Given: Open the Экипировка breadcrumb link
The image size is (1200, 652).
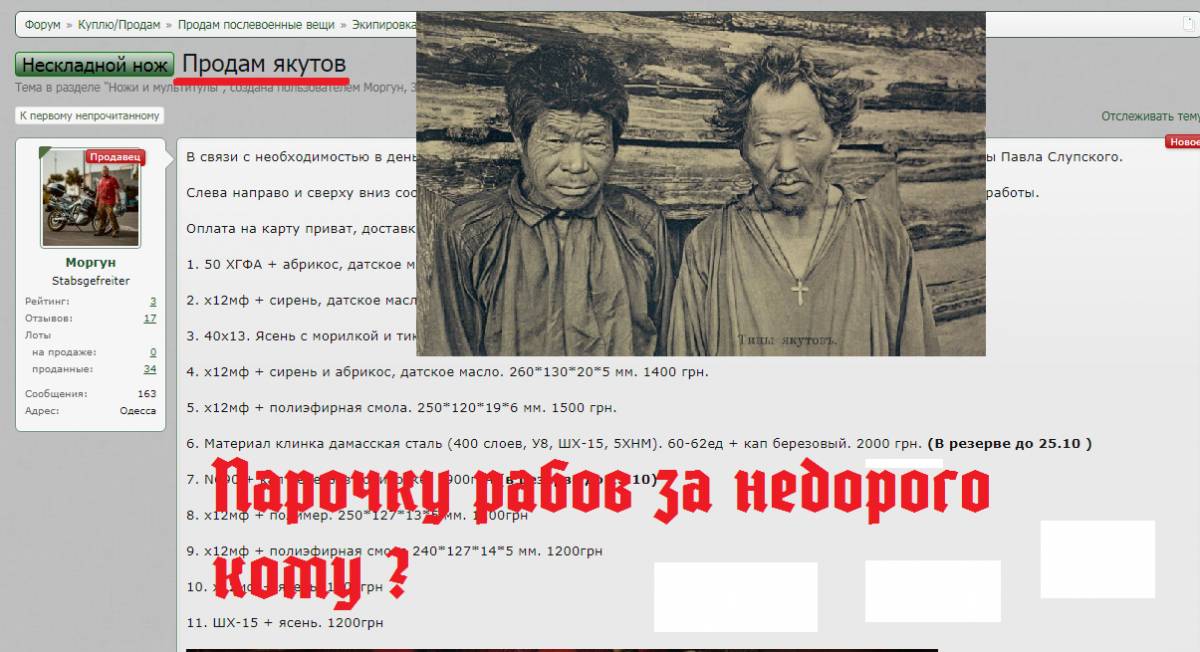Looking at the screenshot, I should [384, 24].
